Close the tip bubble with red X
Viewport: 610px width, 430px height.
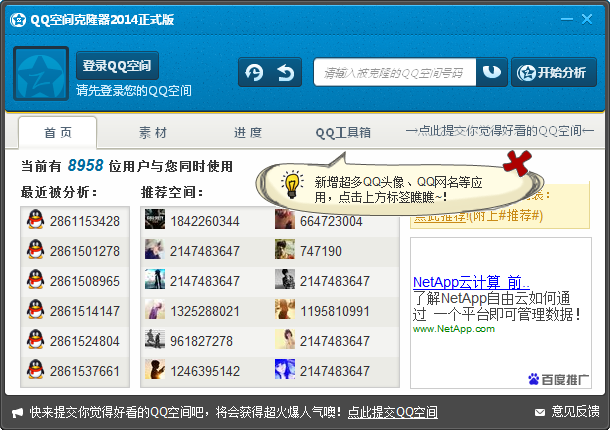[517, 163]
